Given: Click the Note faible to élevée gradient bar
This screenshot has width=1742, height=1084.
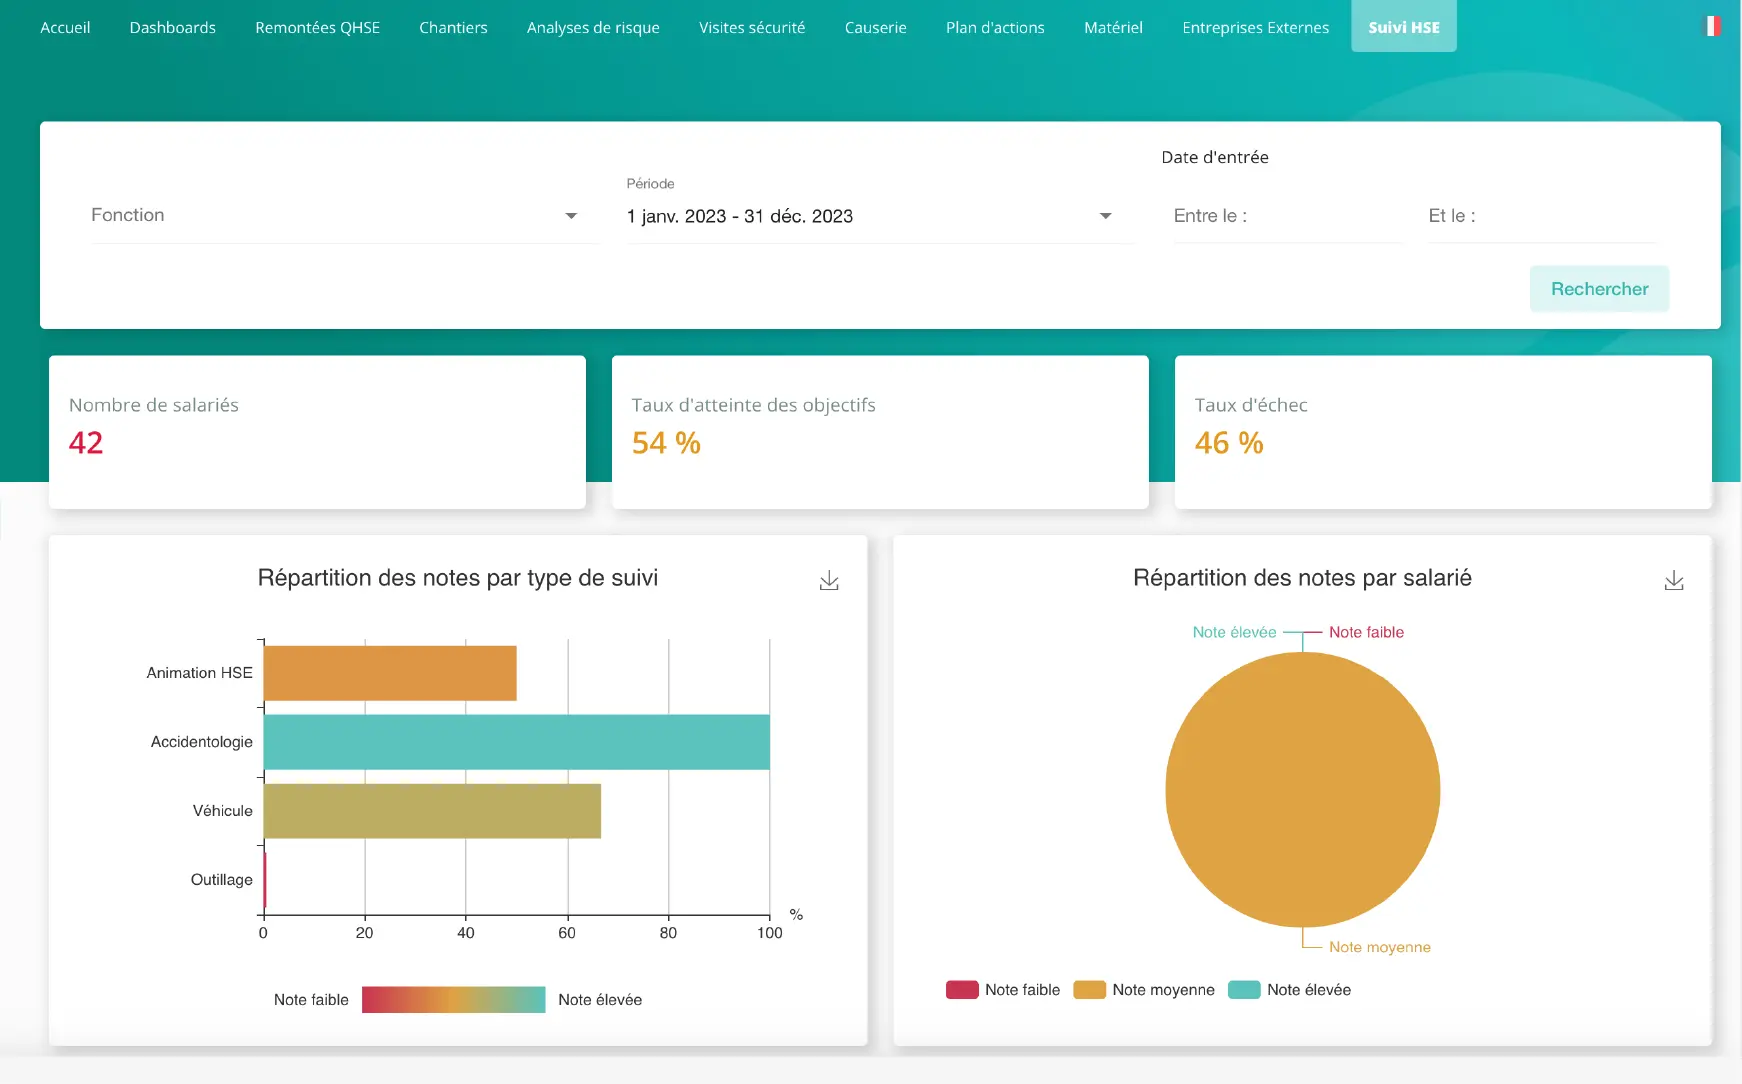Looking at the screenshot, I should coord(453,1000).
